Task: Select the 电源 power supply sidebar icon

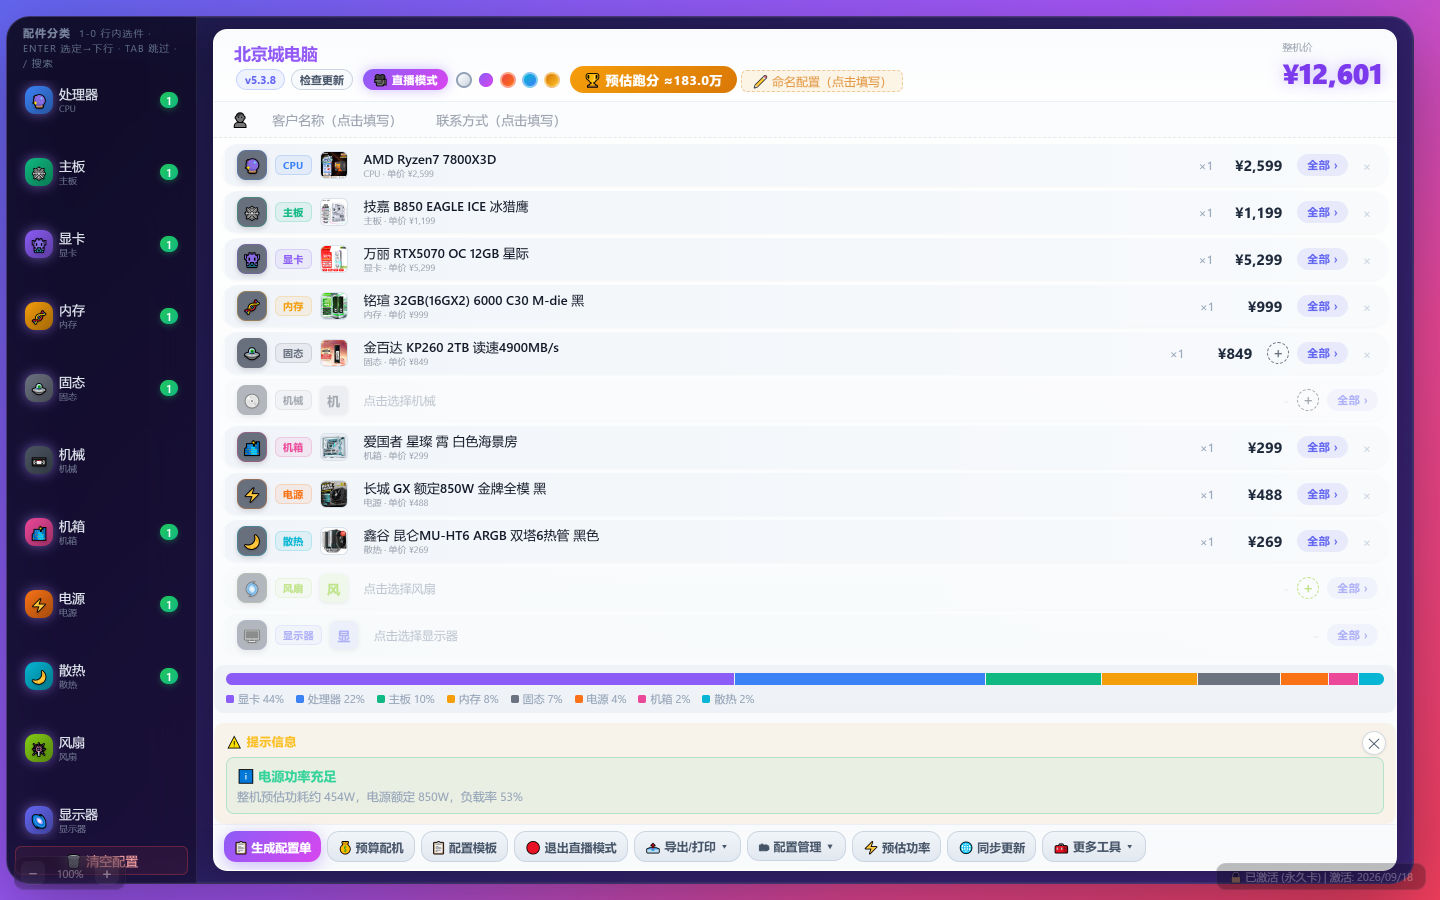Action: pos(39,604)
